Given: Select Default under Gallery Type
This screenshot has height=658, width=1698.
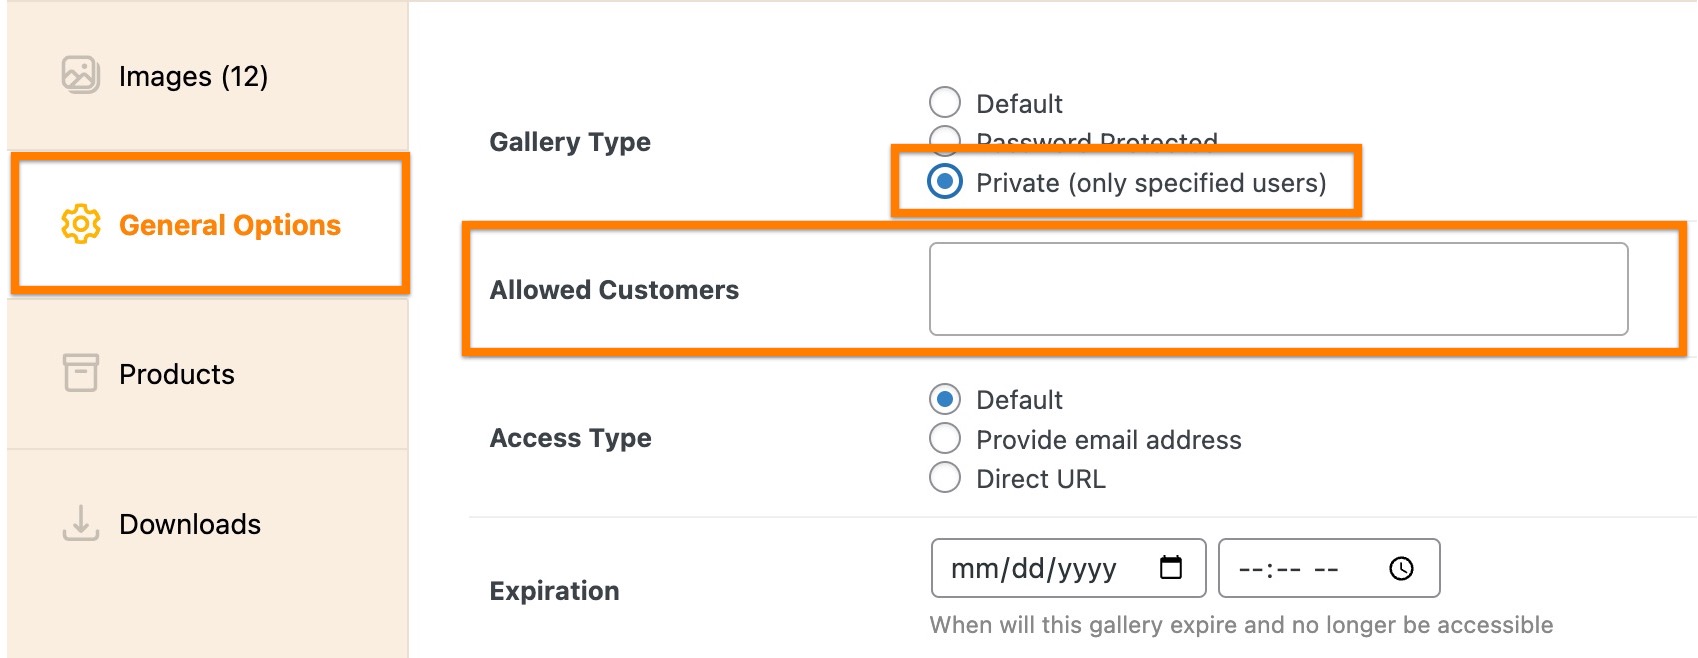Looking at the screenshot, I should click(x=942, y=101).
